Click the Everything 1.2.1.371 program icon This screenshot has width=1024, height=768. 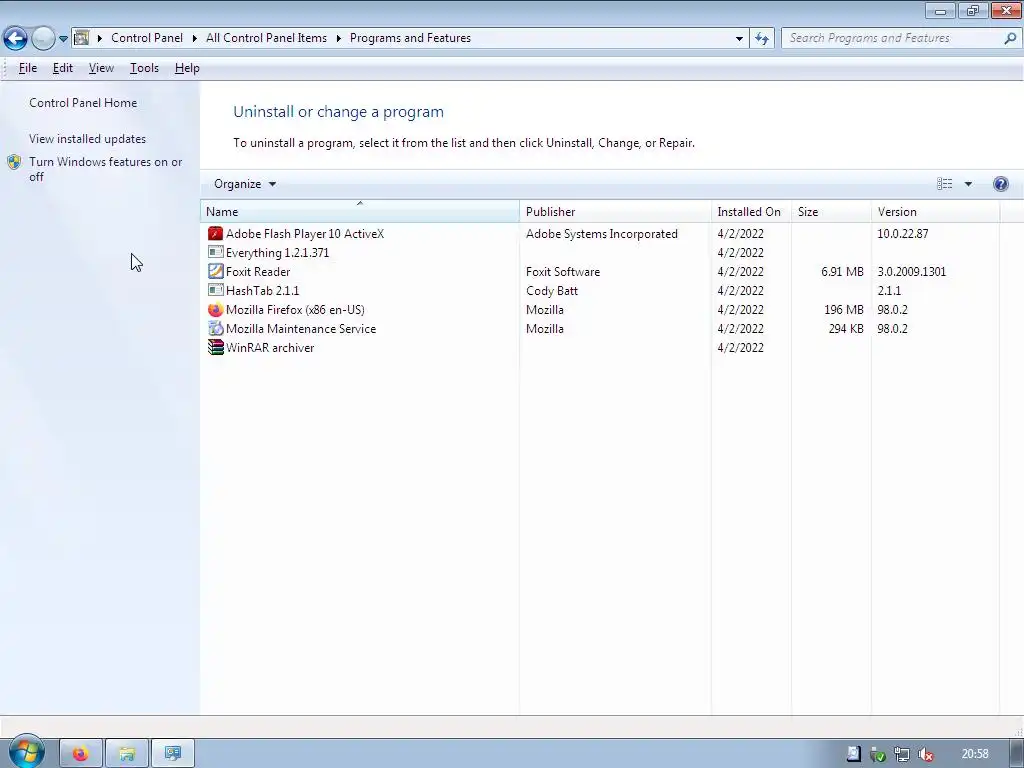(x=215, y=252)
